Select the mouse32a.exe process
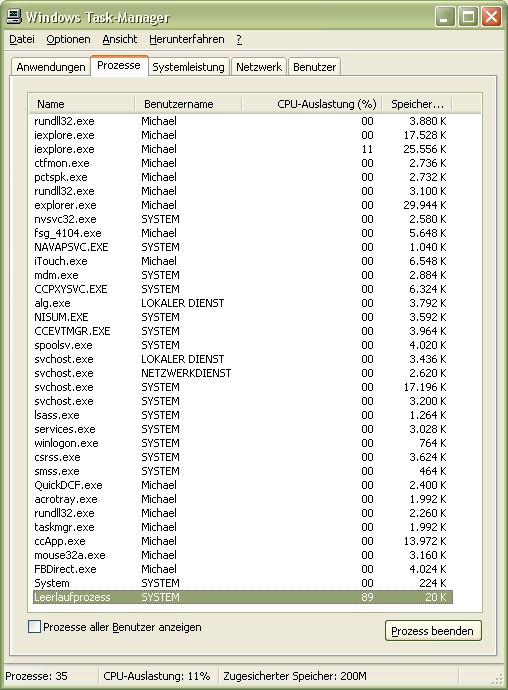Screen dimensions: 508x690 coord(243,555)
